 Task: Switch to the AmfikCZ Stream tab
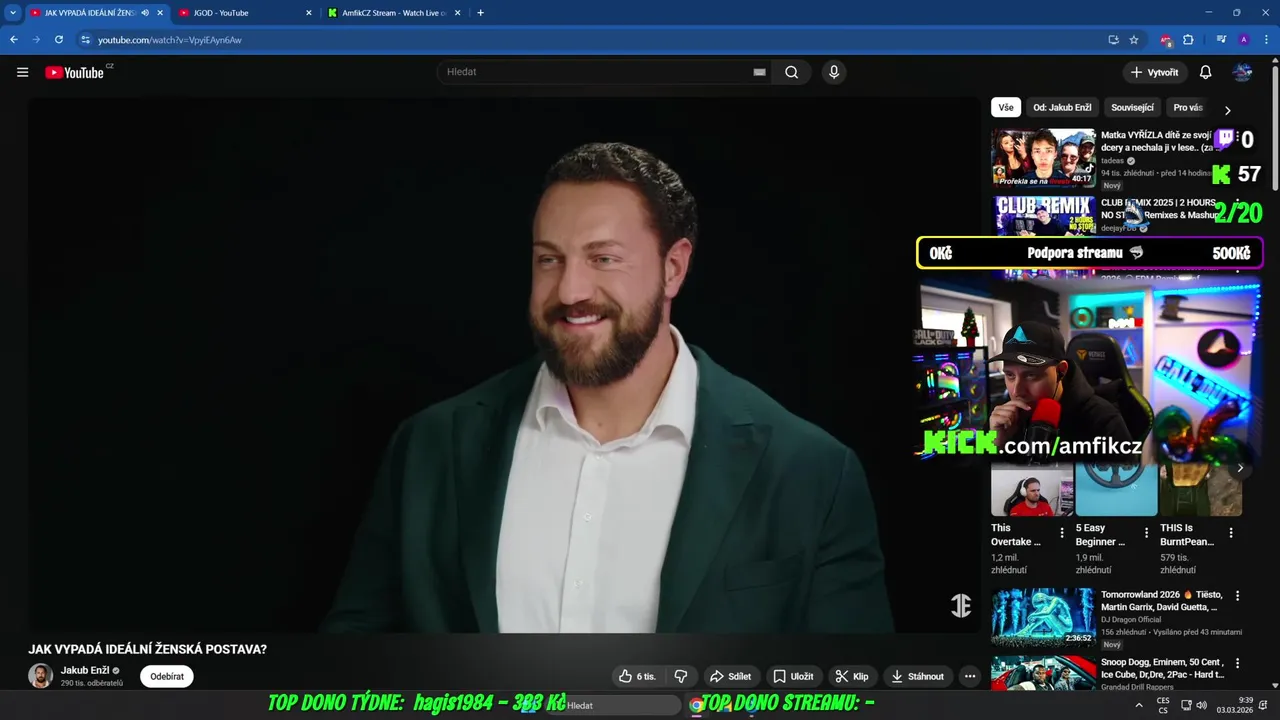(x=395, y=13)
